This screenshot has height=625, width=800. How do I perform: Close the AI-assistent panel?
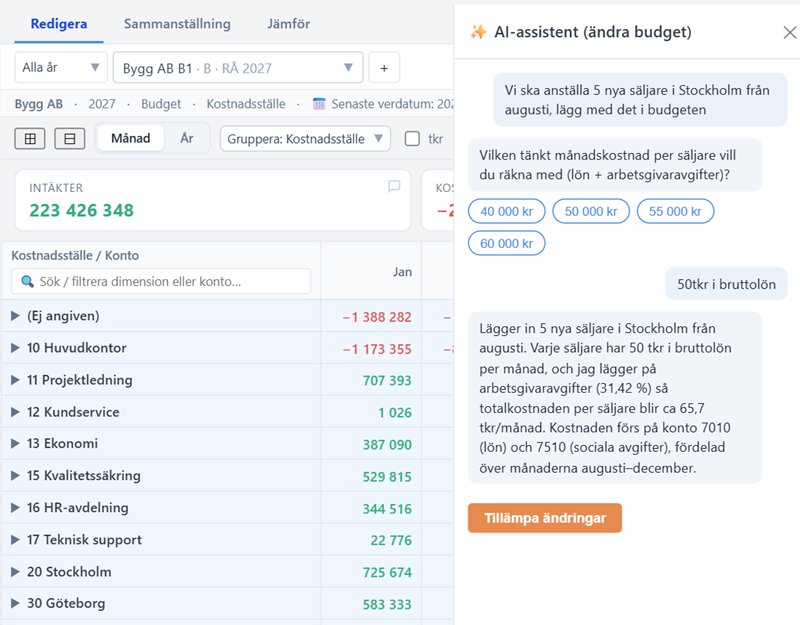tap(789, 33)
